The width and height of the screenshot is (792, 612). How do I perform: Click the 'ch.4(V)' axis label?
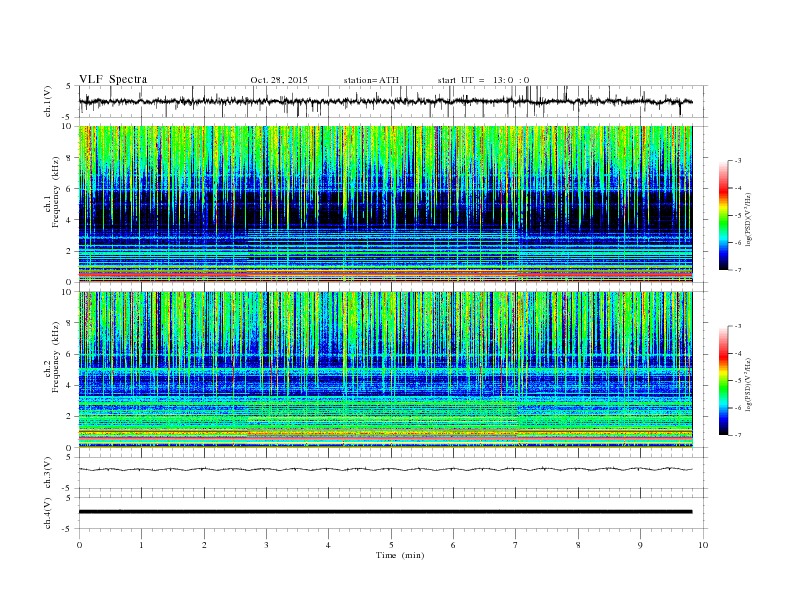point(48,513)
